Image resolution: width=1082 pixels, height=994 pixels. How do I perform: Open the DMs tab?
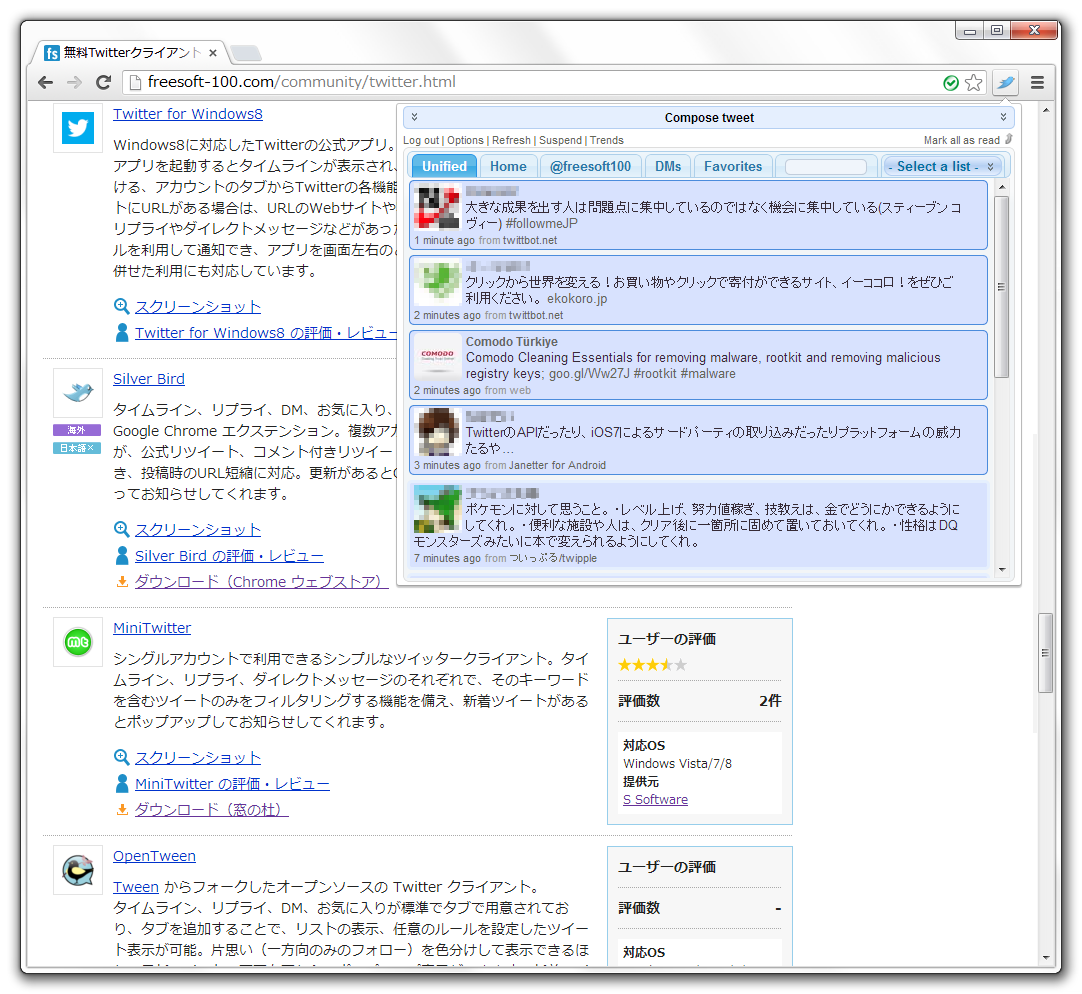click(x=668, y=166)
